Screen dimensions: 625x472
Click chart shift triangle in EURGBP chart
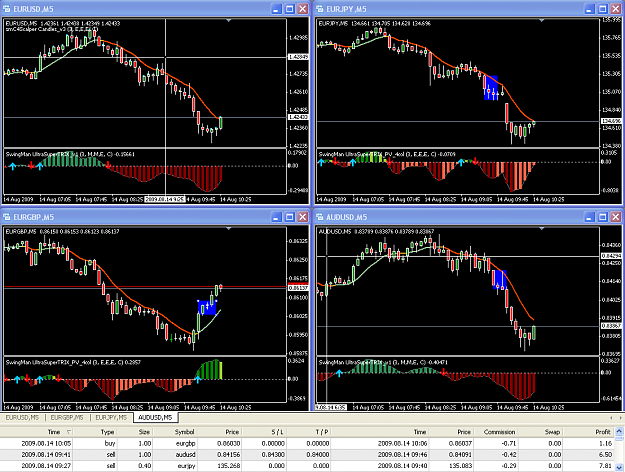[x=229, y=228]
